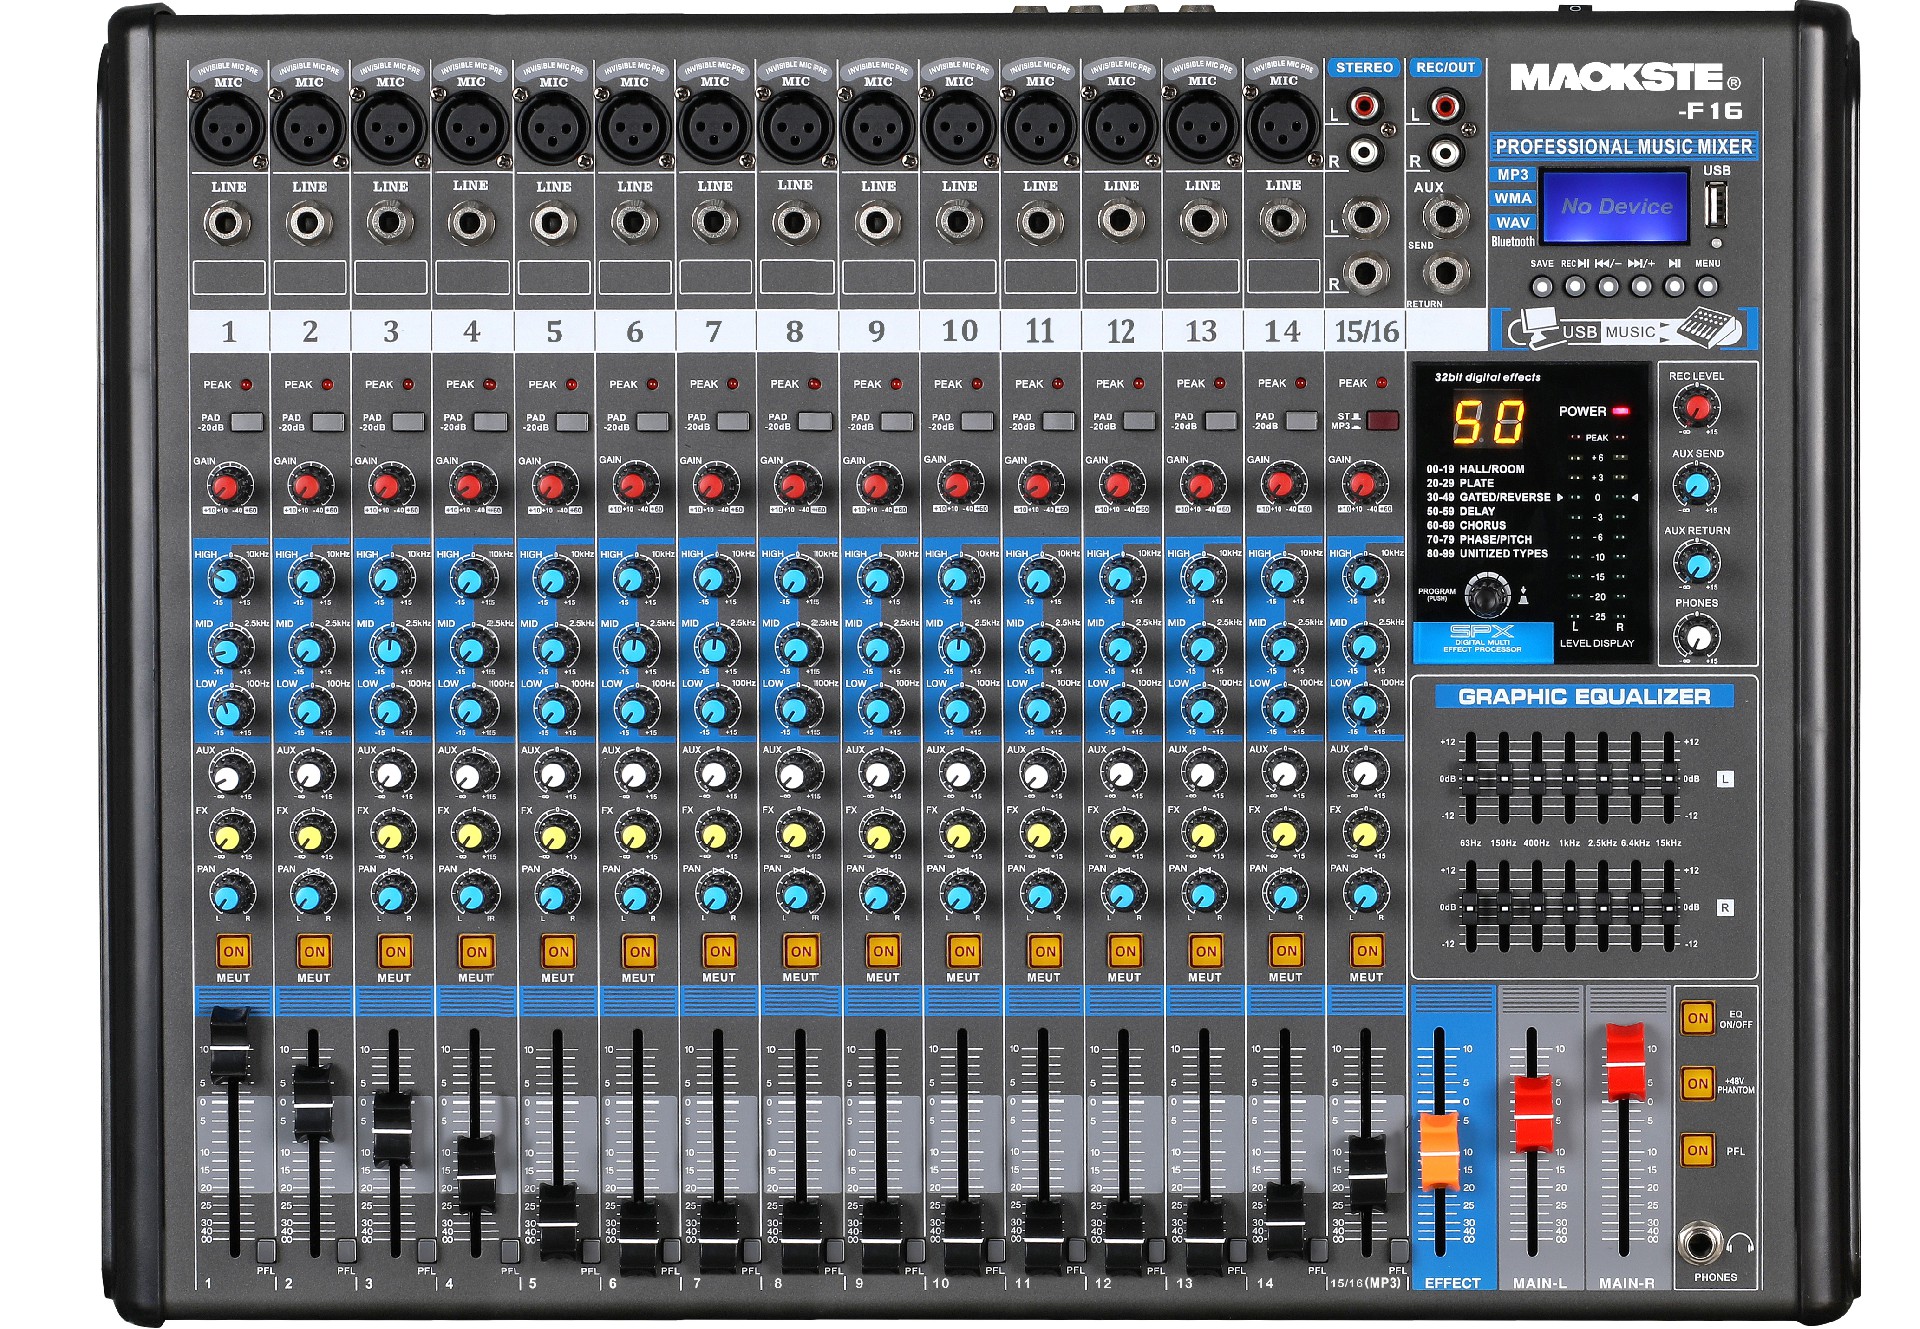Click the small PFL button of channel 1
The width and height of the screenshot is (1920, 1329).
pos(265,1250)
